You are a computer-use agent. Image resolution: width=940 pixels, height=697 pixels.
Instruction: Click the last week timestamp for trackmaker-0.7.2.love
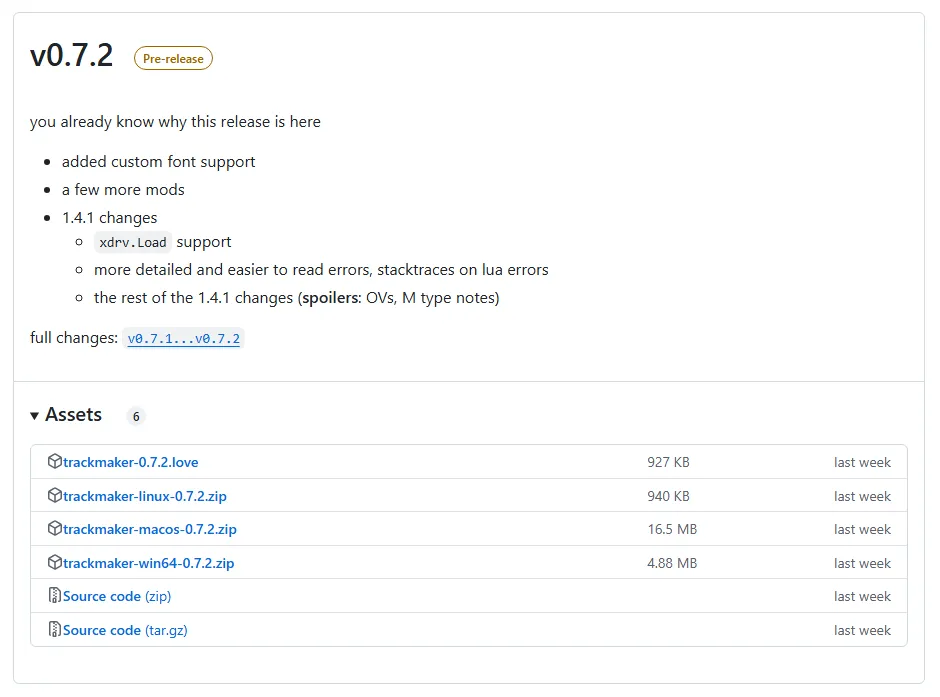tap(862, 462)
